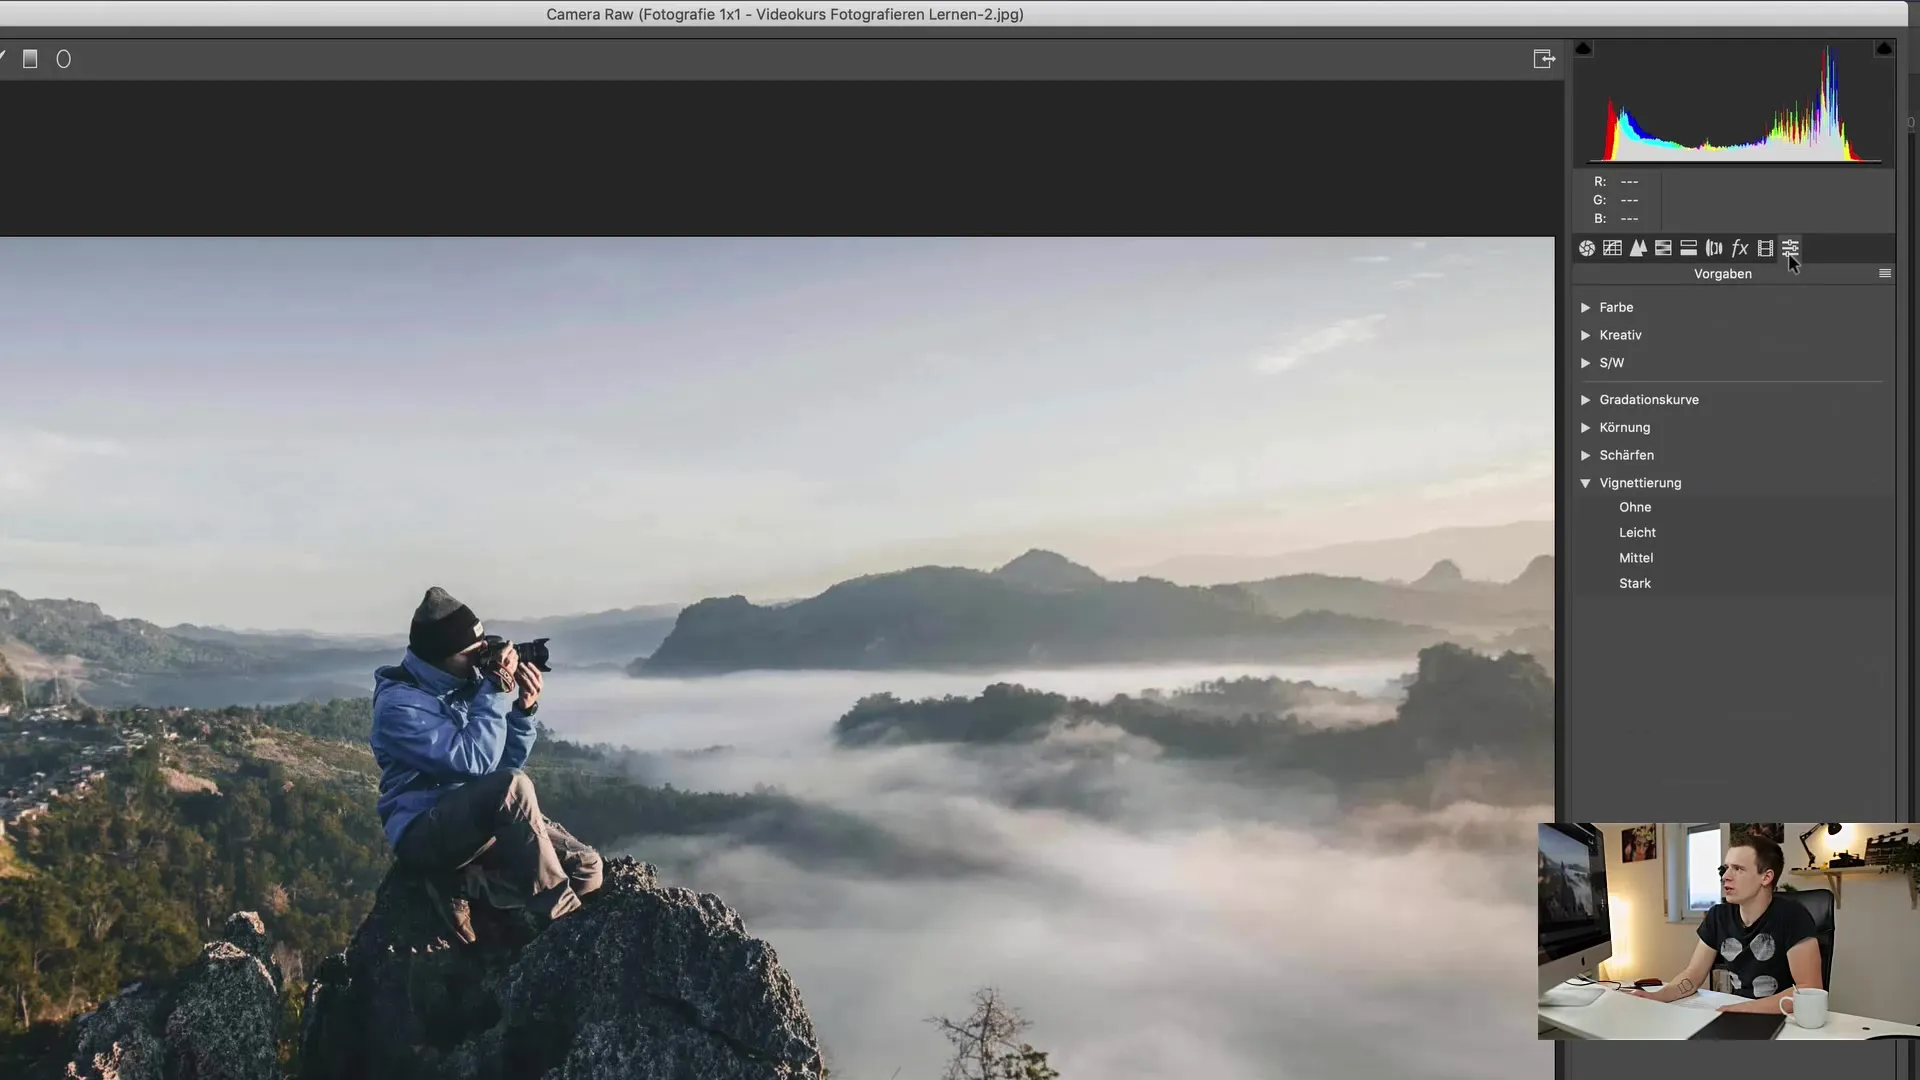1920x1080 pixels.
Task: Click the Vignettierung group label
Action: pos(1640,483)
